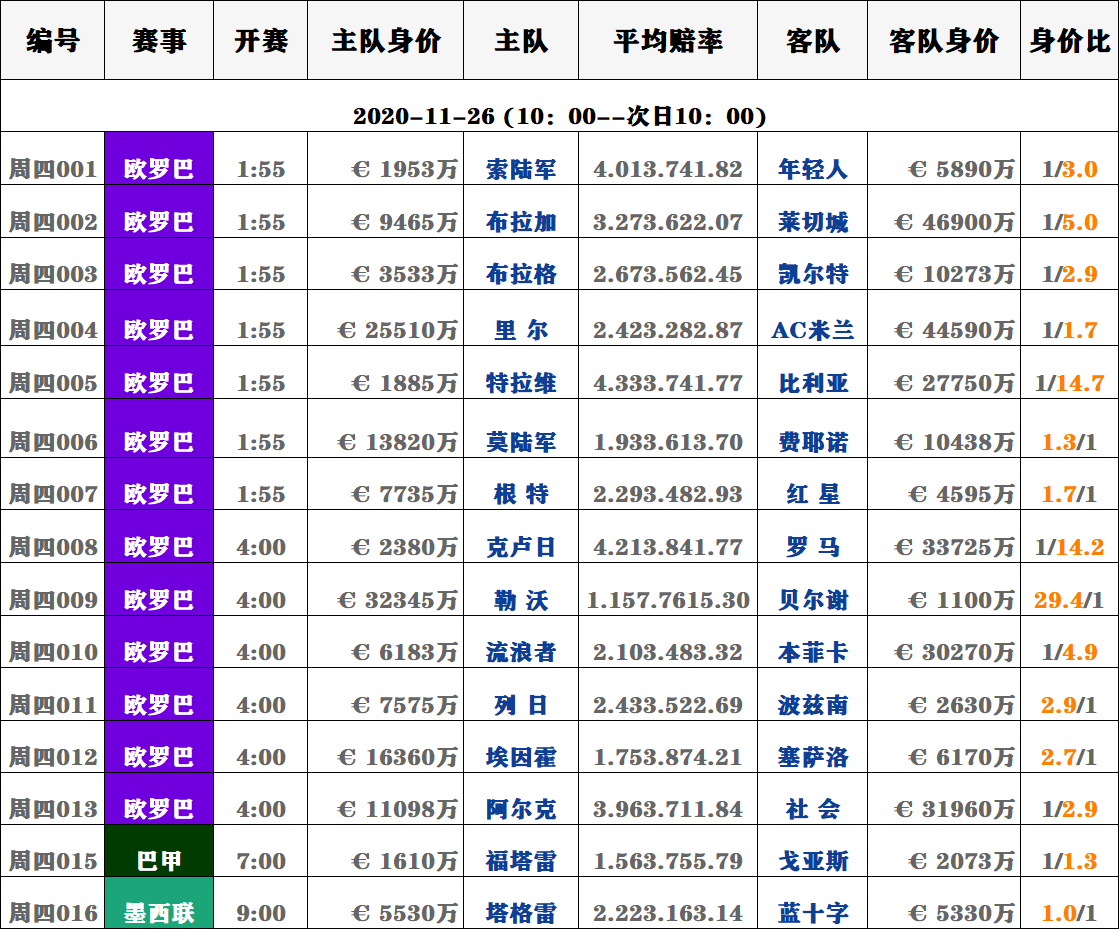Click away team 莱切城

coord(812,222)
